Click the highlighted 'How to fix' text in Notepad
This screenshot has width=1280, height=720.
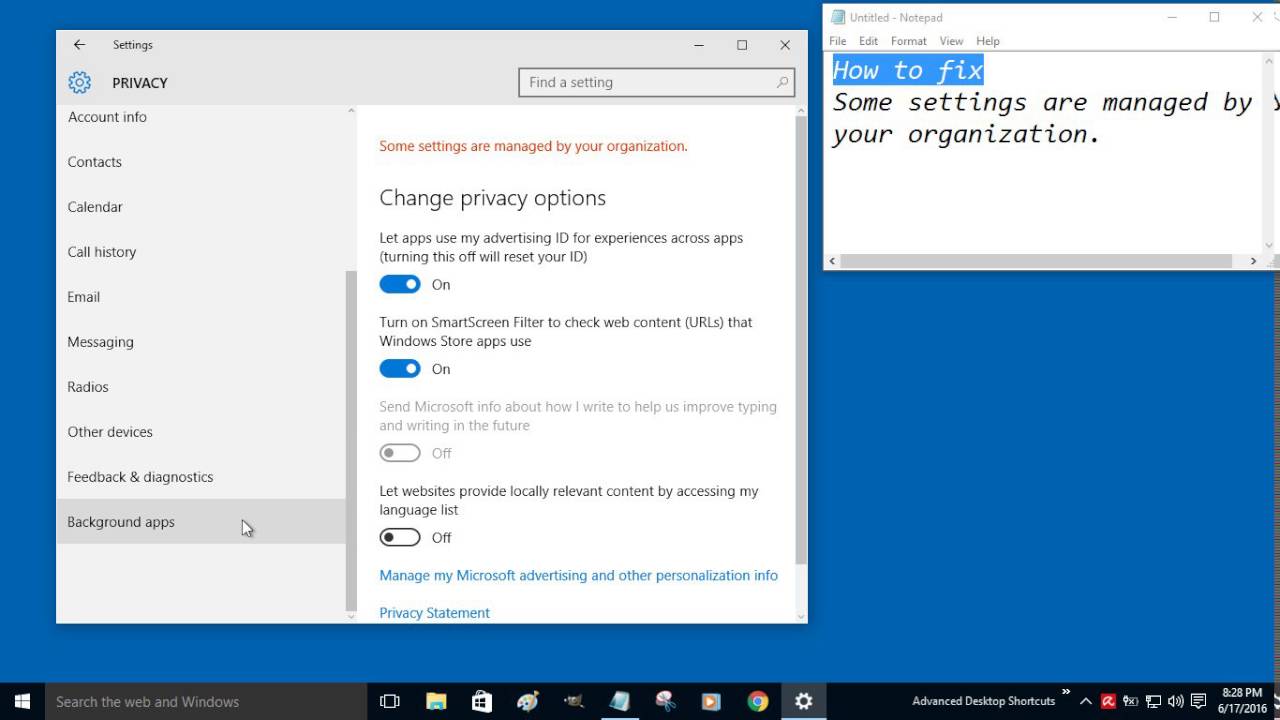coord(908,70)
